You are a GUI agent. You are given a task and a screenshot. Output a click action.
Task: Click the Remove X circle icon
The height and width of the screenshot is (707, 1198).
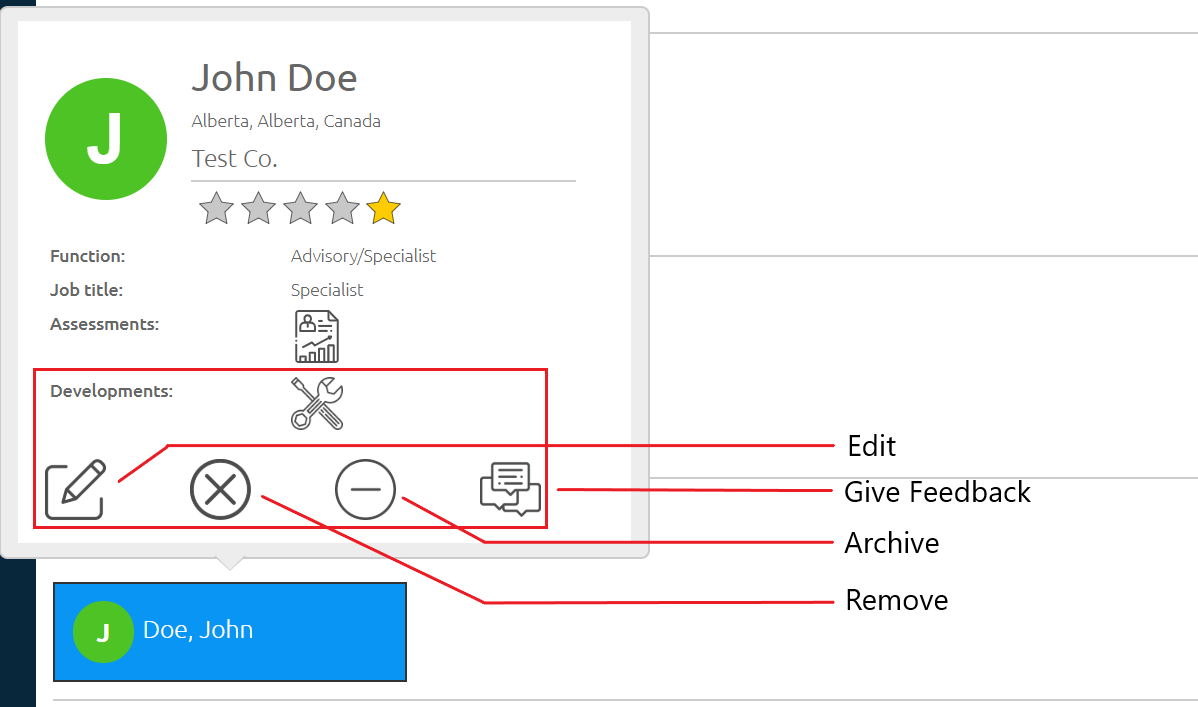pyautogui.click(x=220, y=489)
